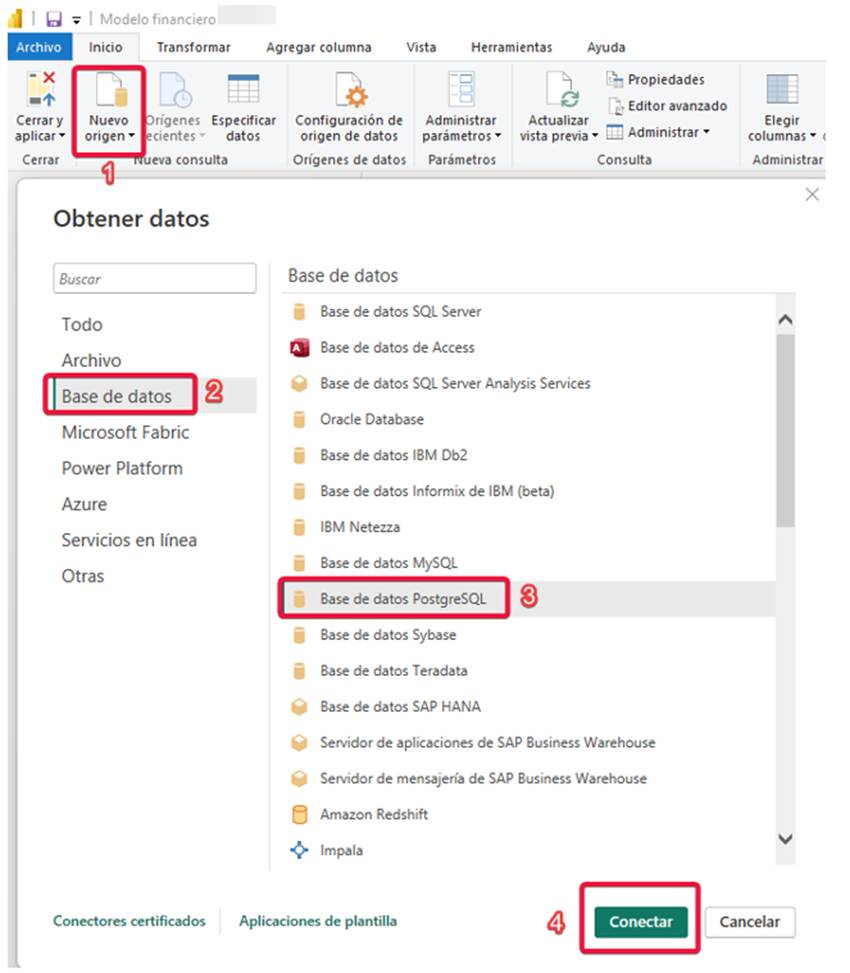850x973 pixels.
Task: Click the Buscar search field
Action: tap(154, 279)
